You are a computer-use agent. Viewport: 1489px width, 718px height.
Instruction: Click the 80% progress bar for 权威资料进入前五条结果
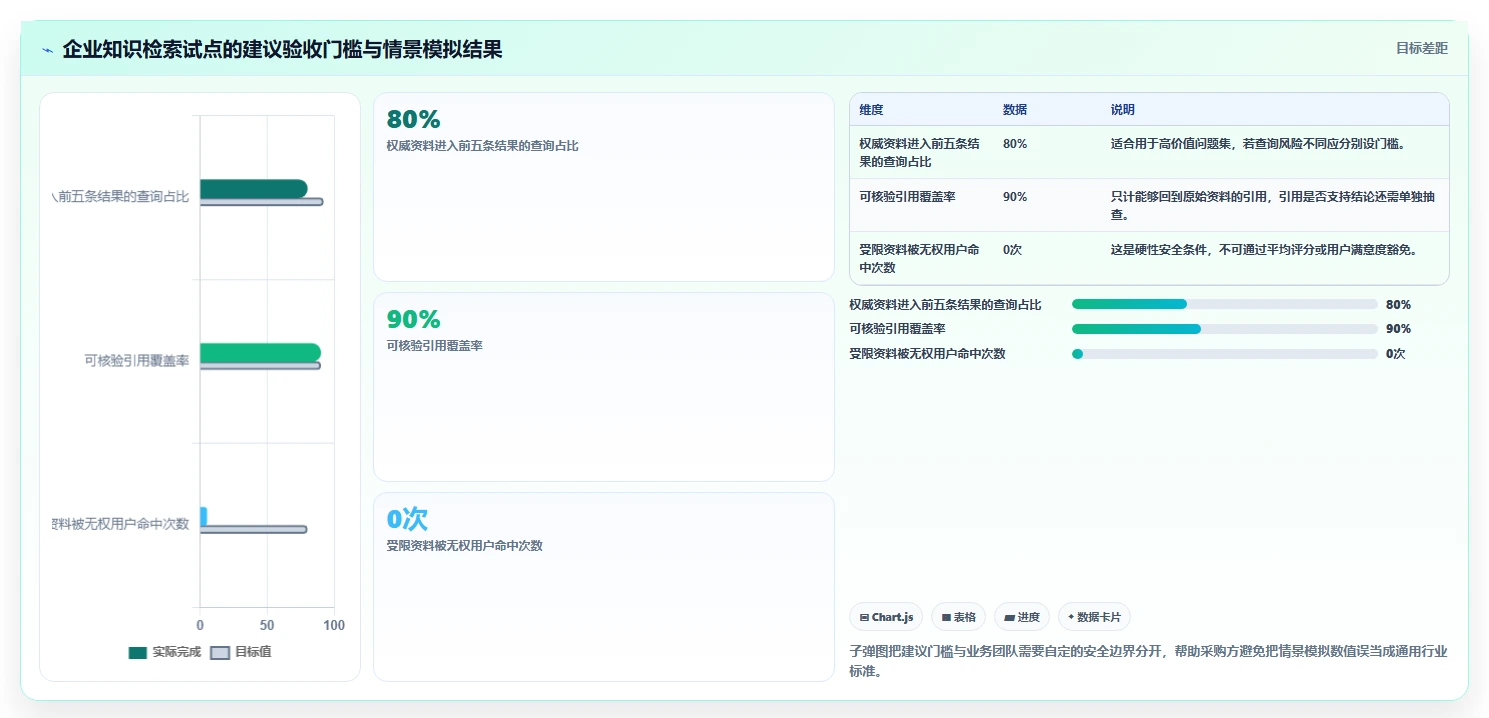[x=1129, y=304]
